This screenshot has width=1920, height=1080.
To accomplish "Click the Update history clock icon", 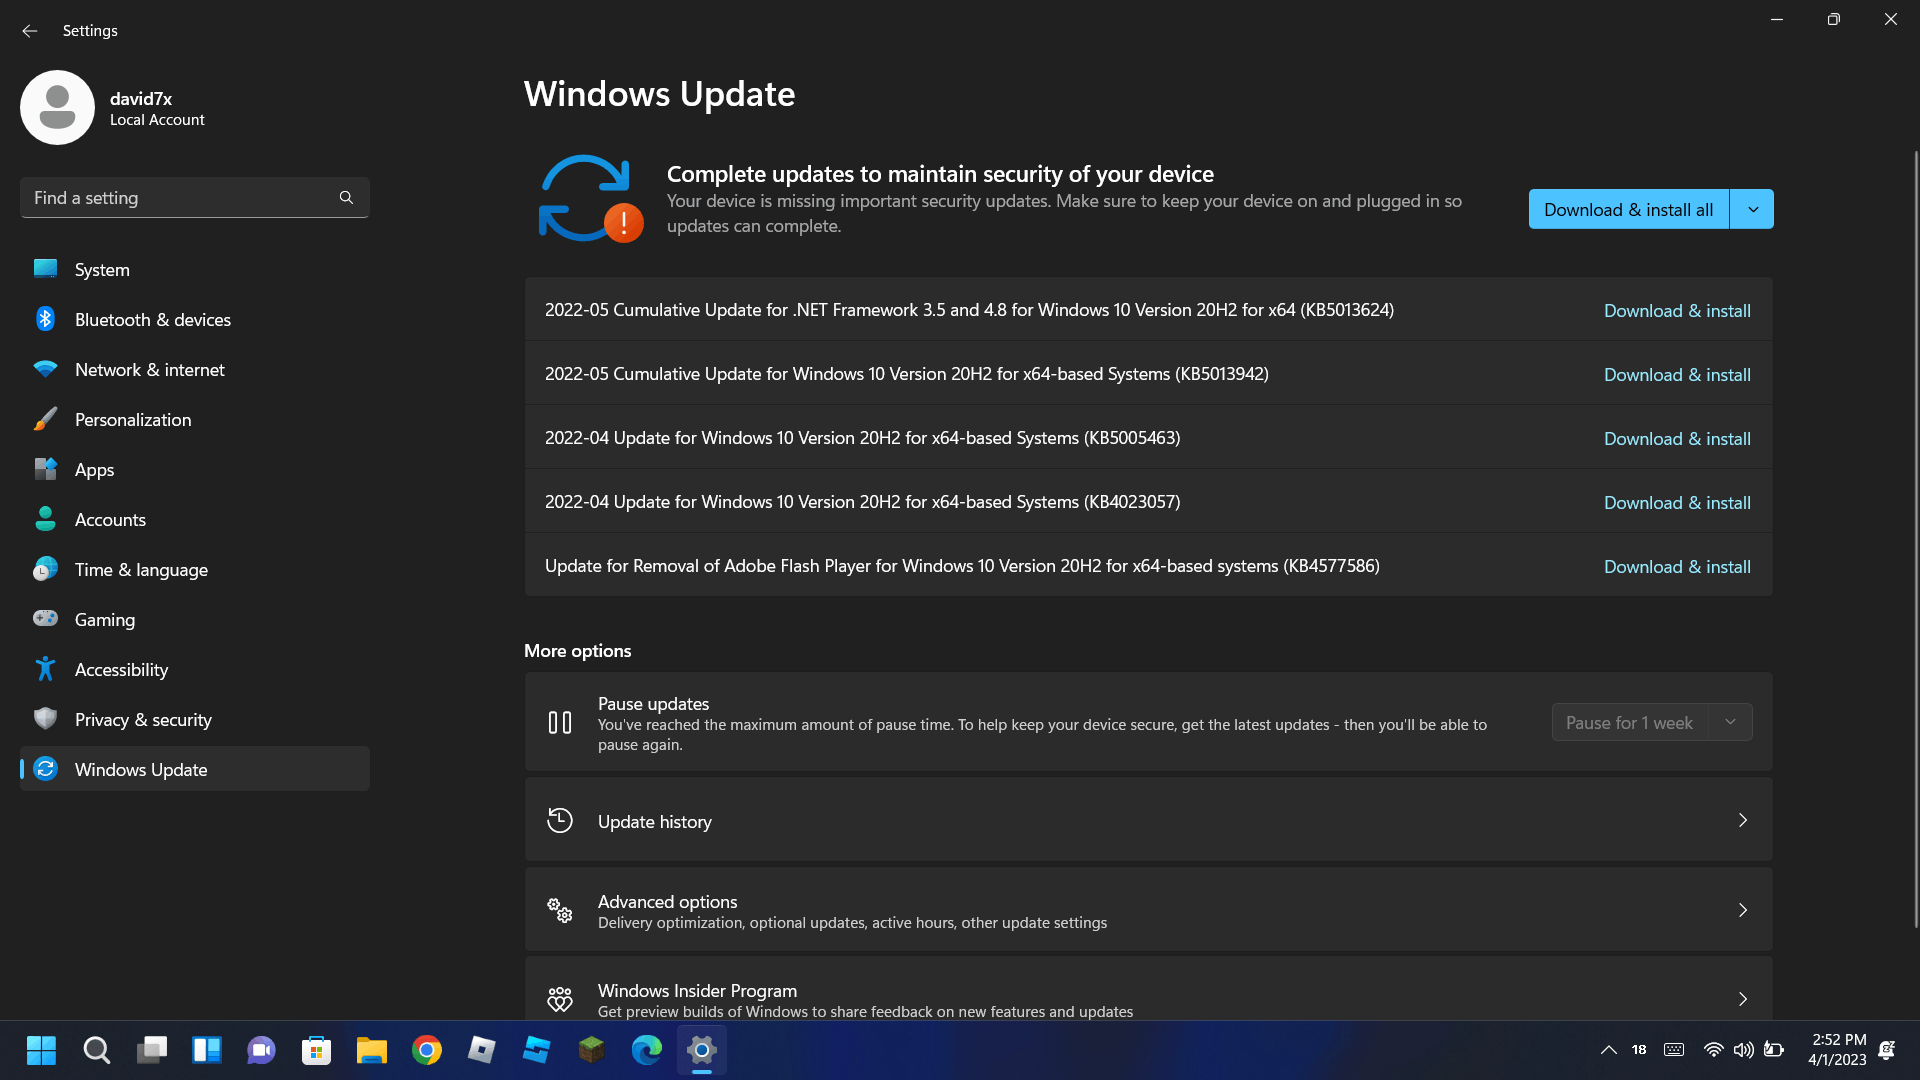I will (560, 821).
